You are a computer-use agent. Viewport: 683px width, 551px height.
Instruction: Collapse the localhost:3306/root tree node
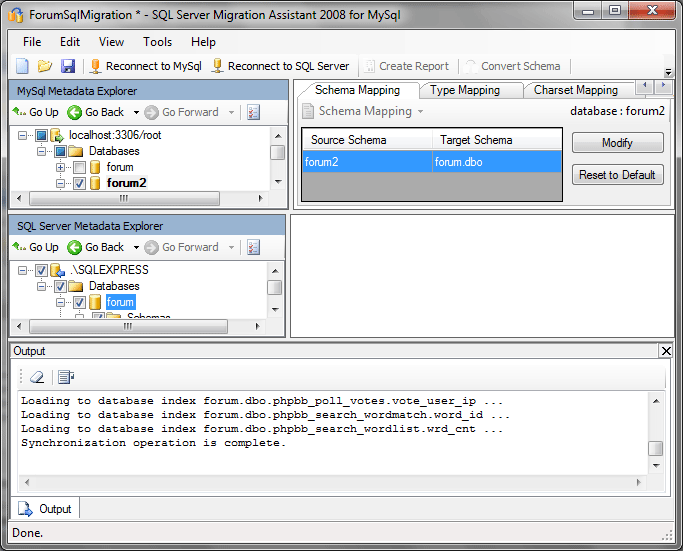(23, 135)
